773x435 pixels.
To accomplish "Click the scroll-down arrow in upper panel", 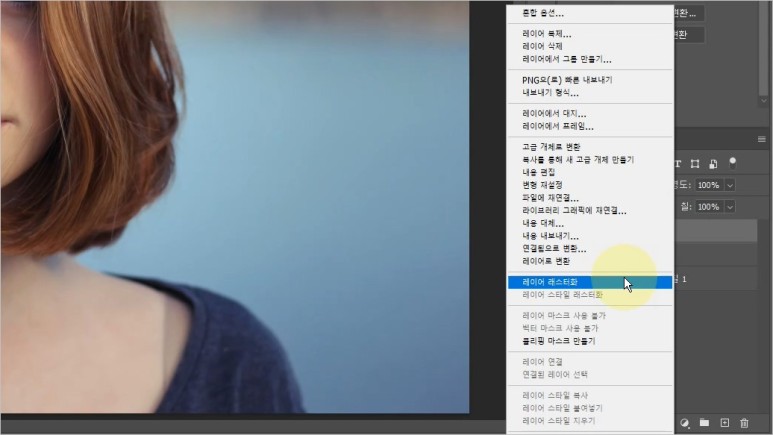I will [x=764, y=101].
